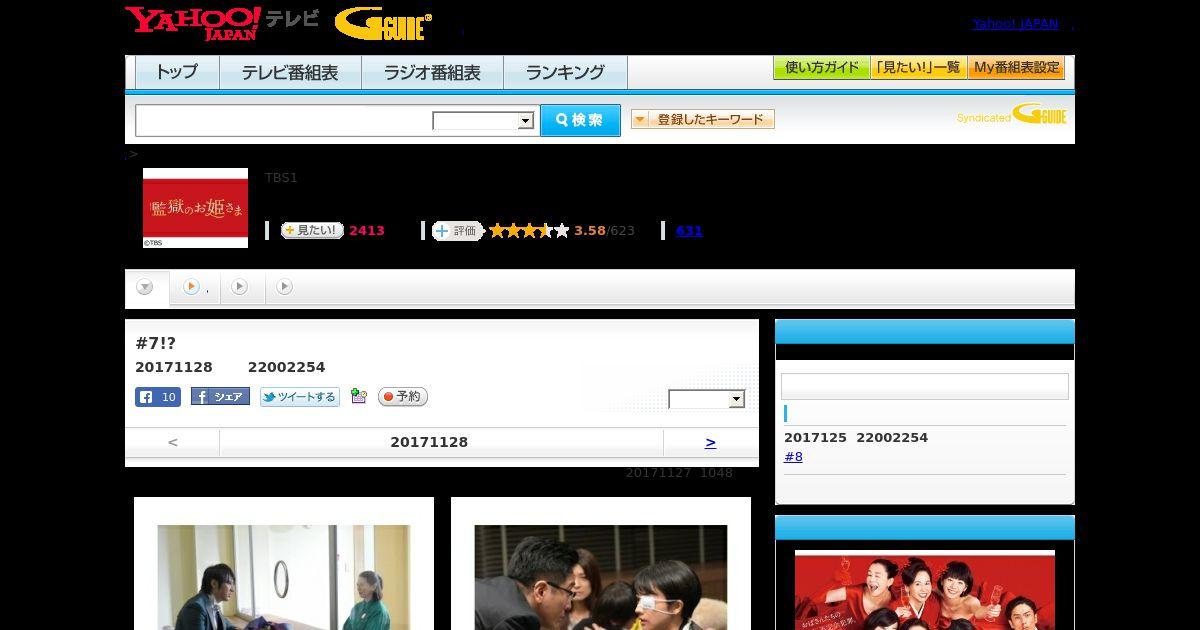Open the ラジオ番組表 tab

point(432,72)
